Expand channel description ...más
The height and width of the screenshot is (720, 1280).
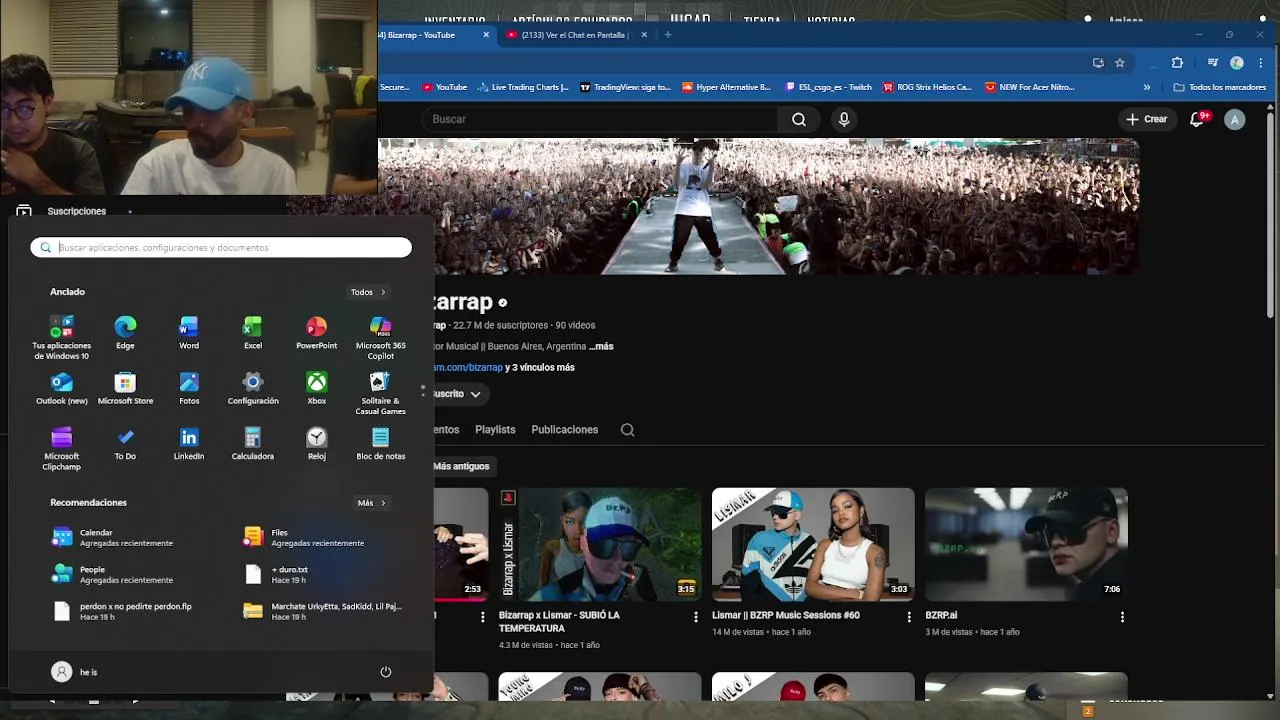pos(601,346)
